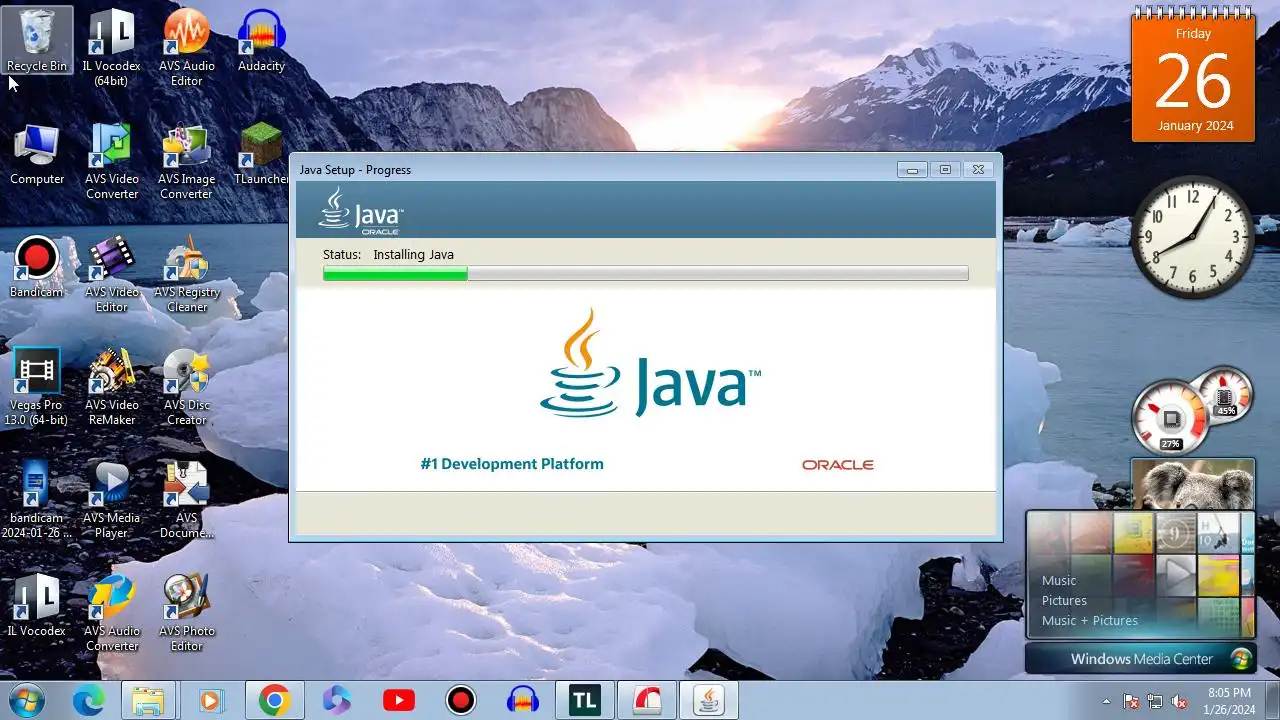The width and height of the screenshot is (1280, 720).
Task: Click the Java installer taskbar button
Action: (x=709, y=701)
